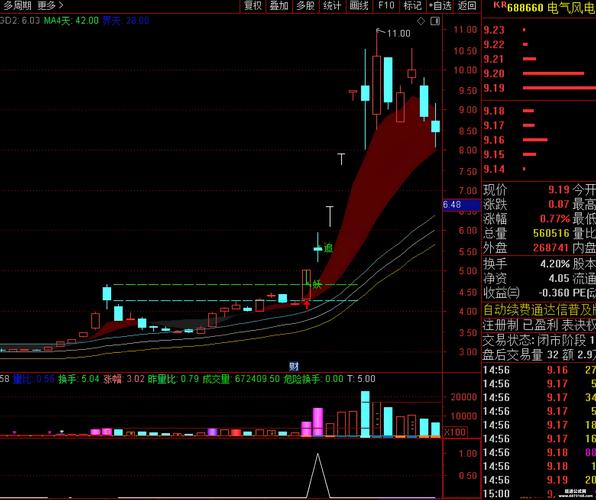Click the 6.48 blue price axis marker
The height and width of the screenshot is (500, 596).
(x=461, y=205)
